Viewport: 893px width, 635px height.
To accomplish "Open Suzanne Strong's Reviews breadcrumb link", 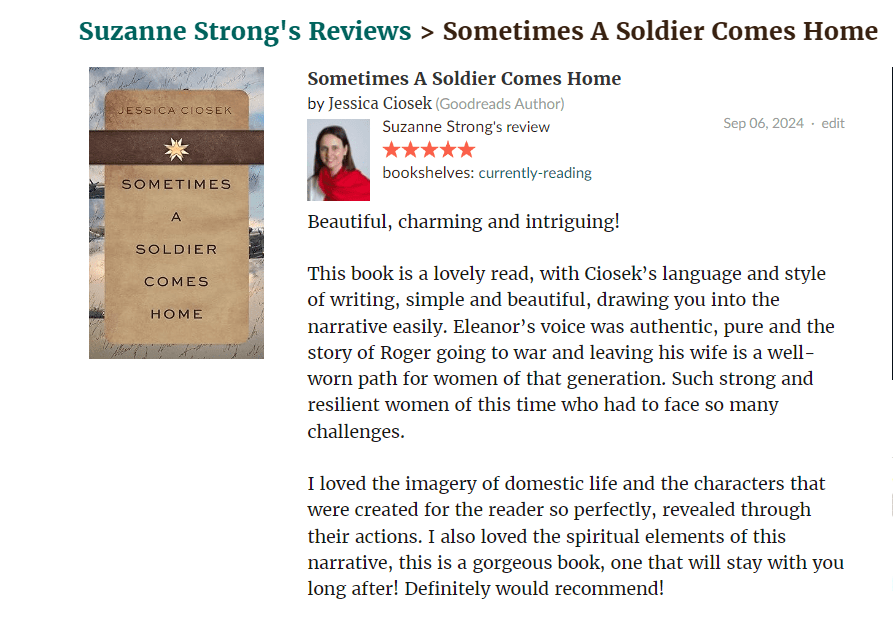I will pyautogui.click(x=245, y=31).
